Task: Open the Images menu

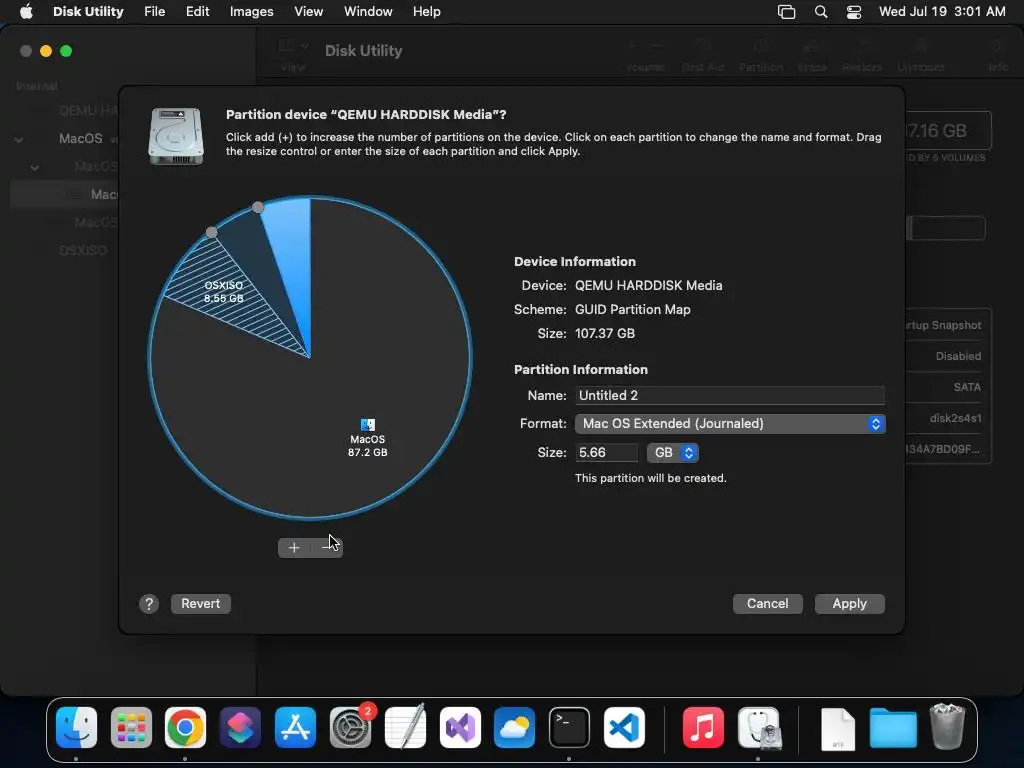Action: tap(251, 12)
